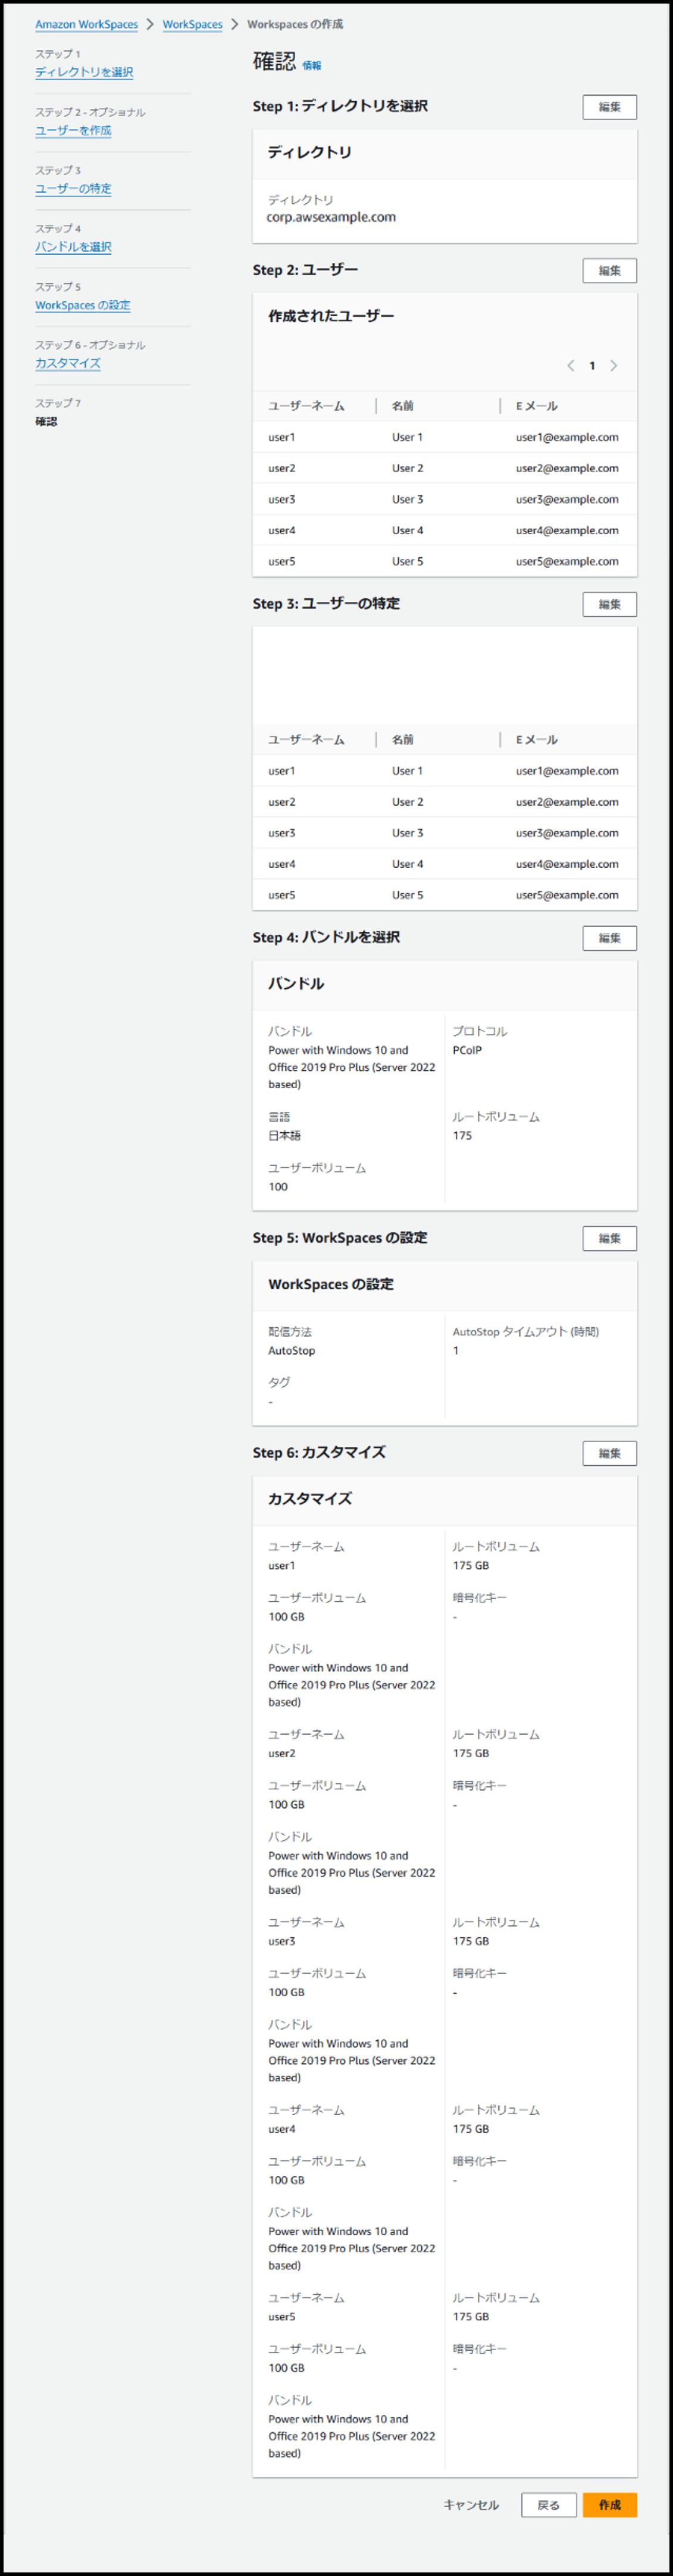Image resolution: width=673 pixels, height=2576 pixels.
Task: Click 名前 column header in Step 2 table
Action: (x=403, y=406)
